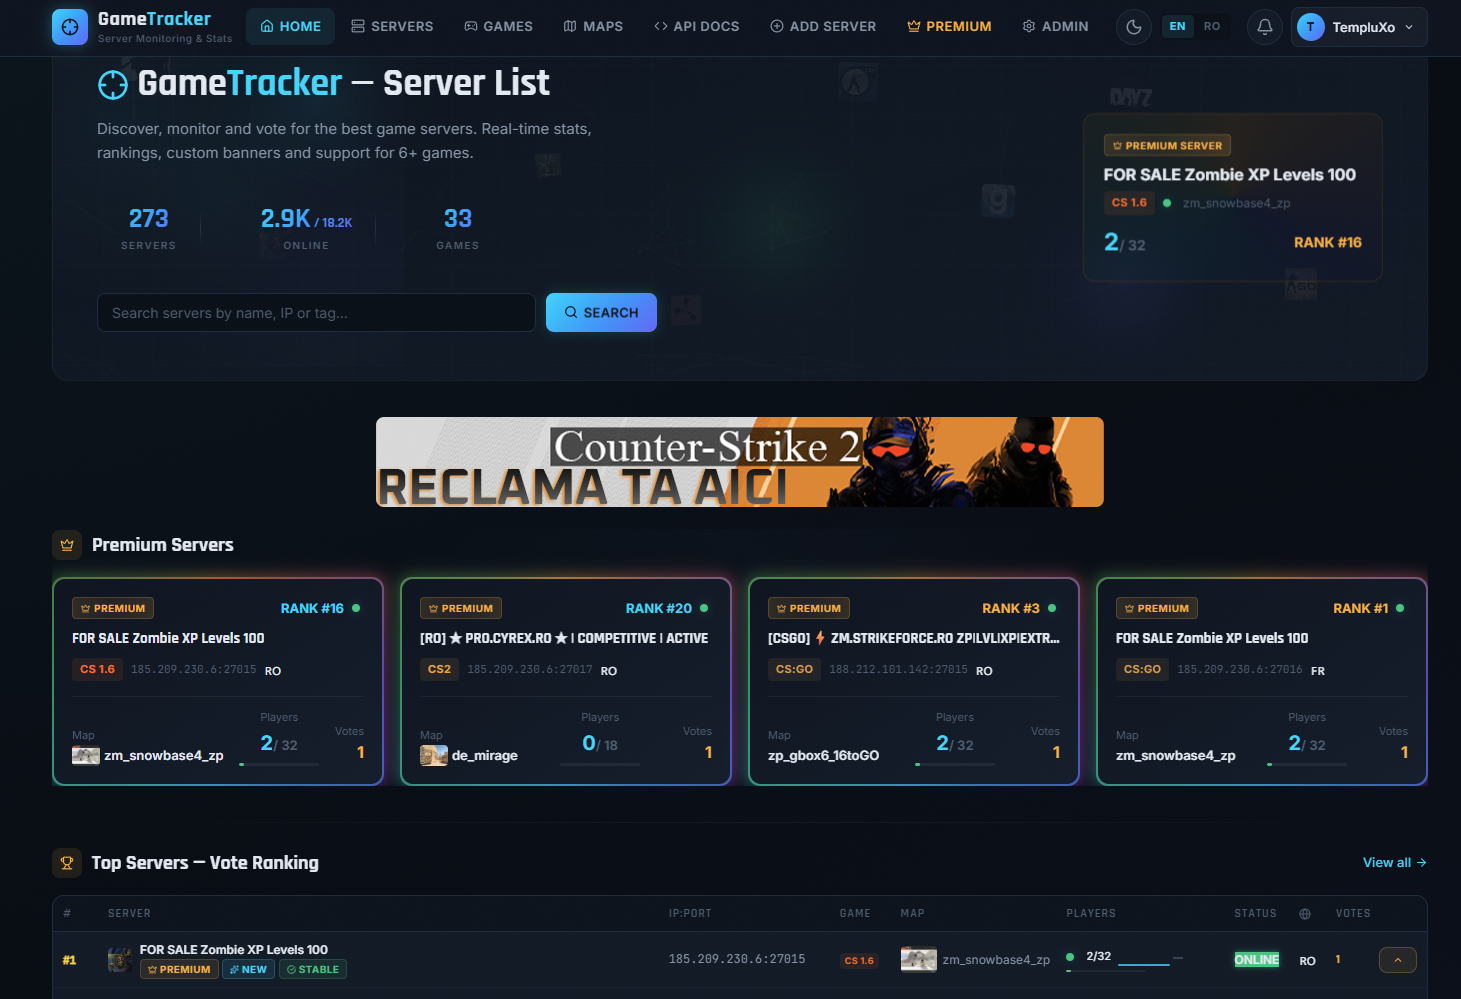Click inside the server search field

click(x=316, y=312)
